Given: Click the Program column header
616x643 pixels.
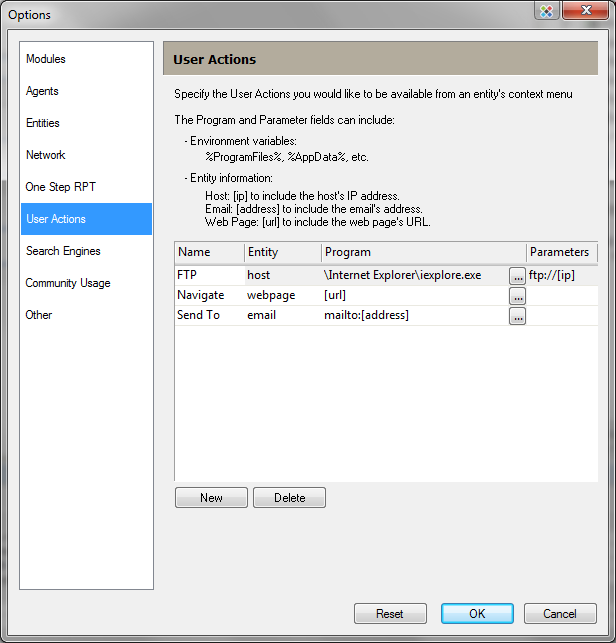Looking at the screenshot, I should tap(424, 252).
